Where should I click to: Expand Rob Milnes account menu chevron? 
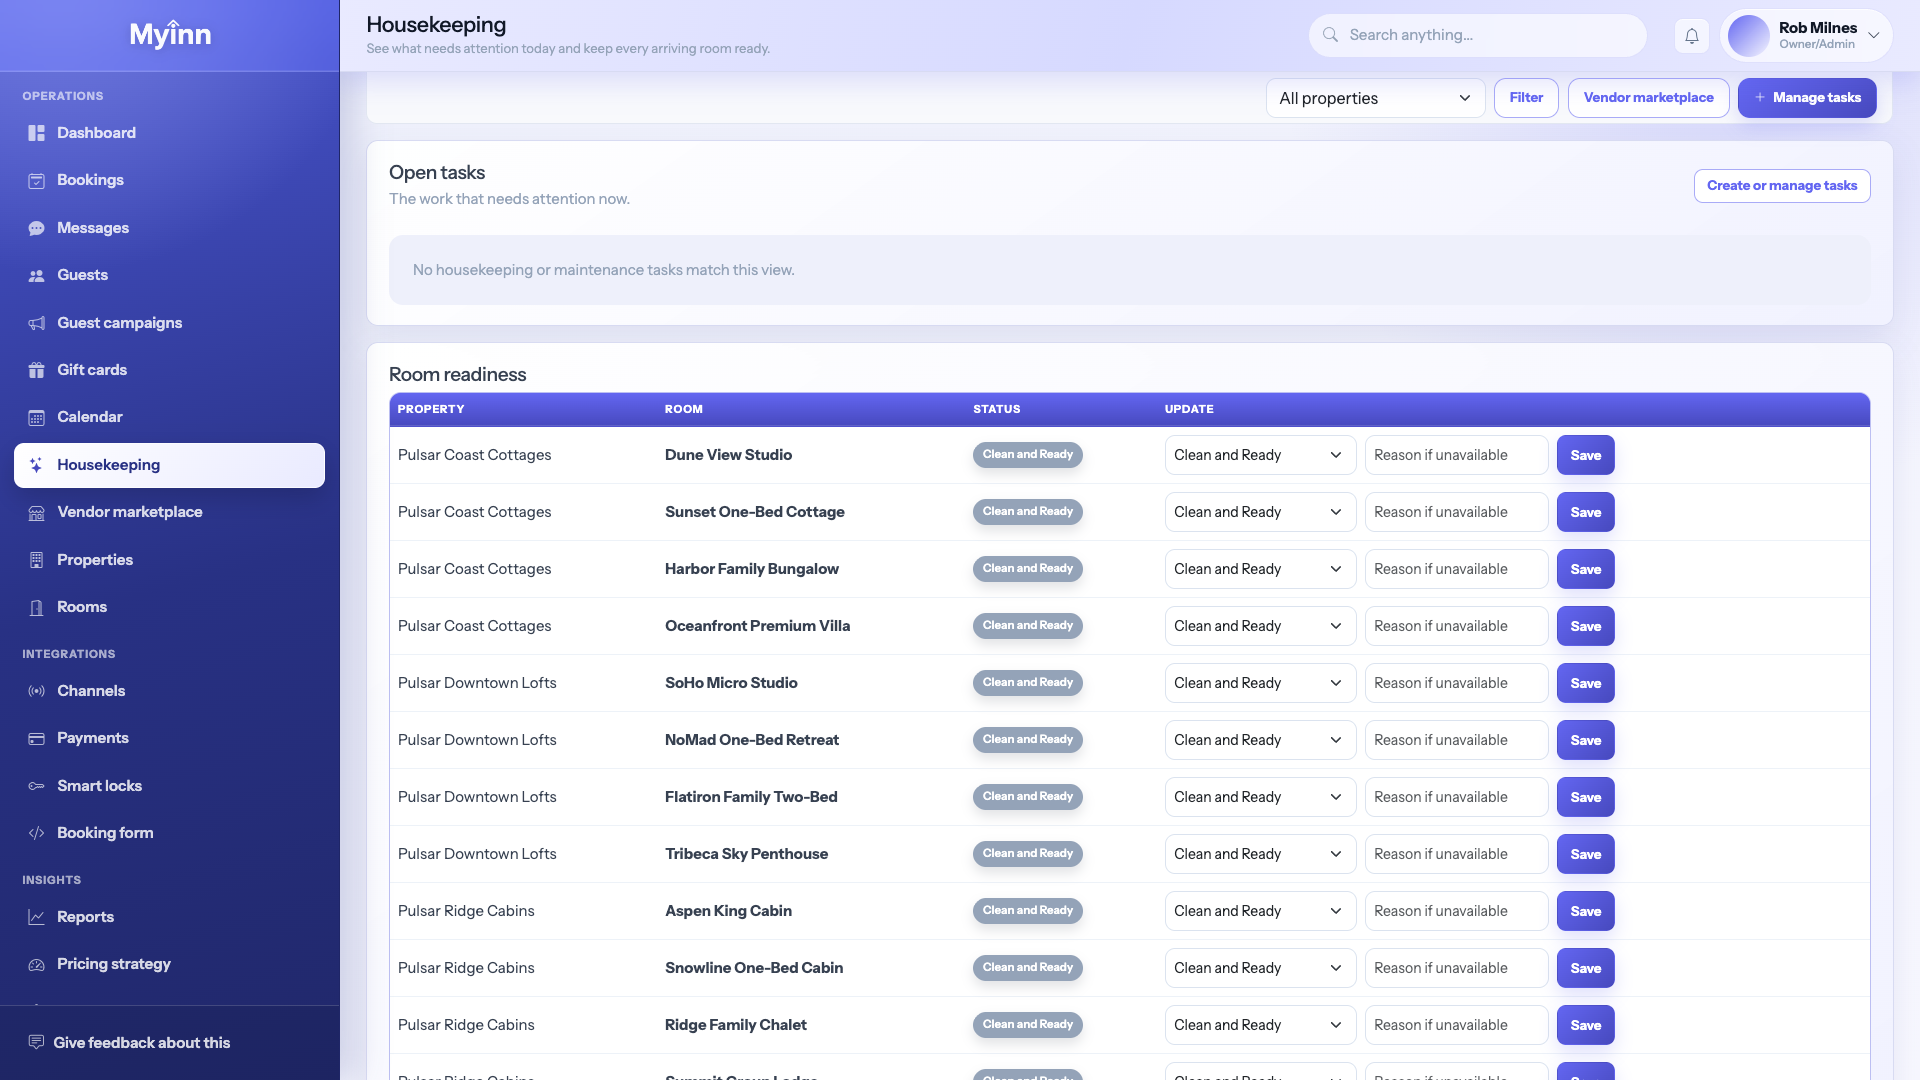point(1874,35)
